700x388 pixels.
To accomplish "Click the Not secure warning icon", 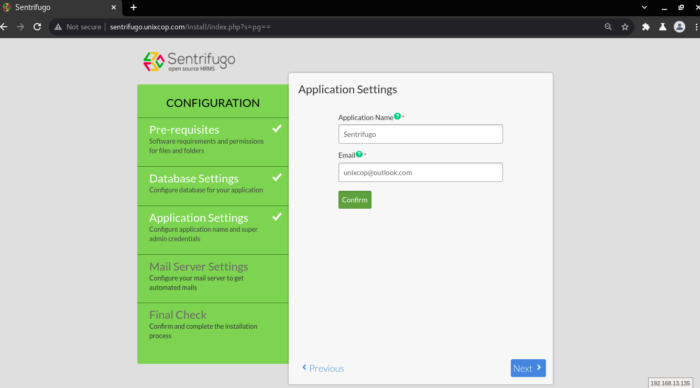I will pyautogui.click(x=58, y=27).
